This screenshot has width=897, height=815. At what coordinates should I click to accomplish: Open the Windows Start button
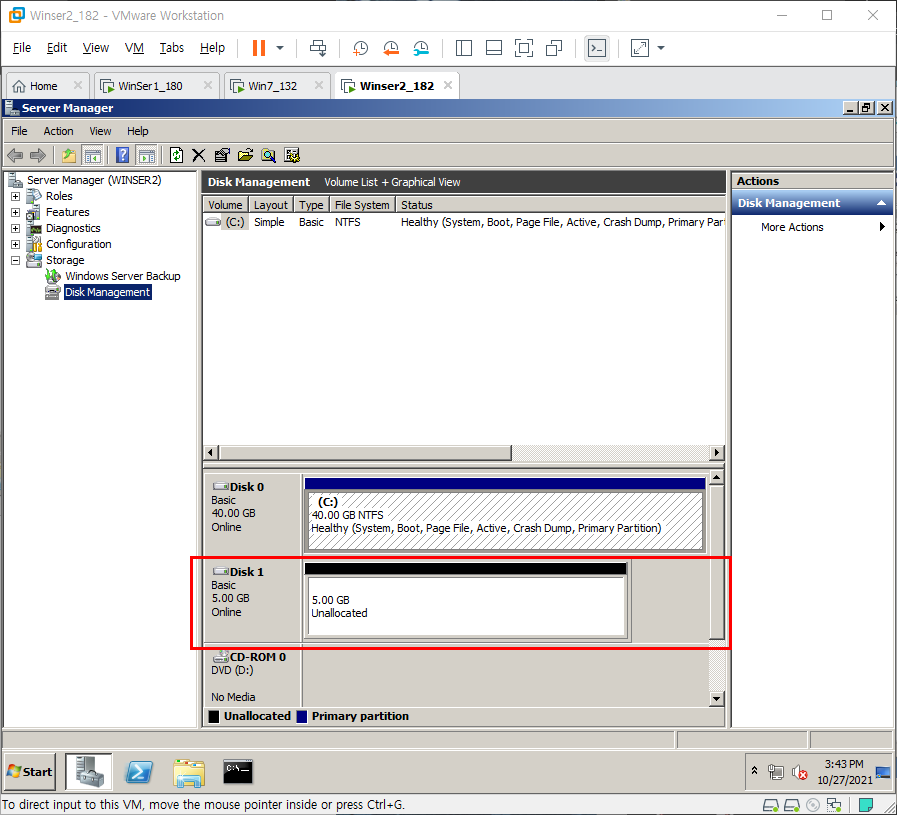[30, 772]
